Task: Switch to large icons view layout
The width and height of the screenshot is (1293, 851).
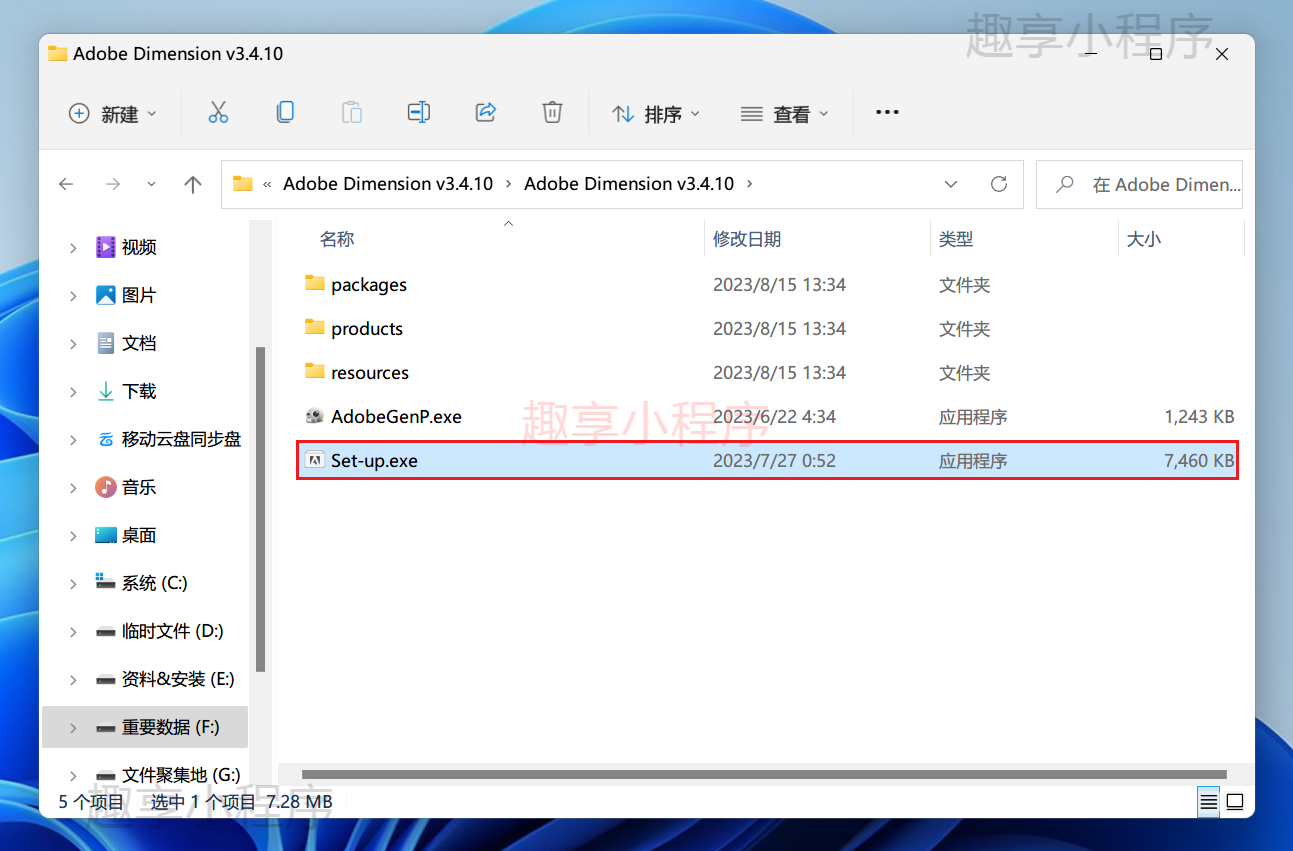Action: [1235, 802]
